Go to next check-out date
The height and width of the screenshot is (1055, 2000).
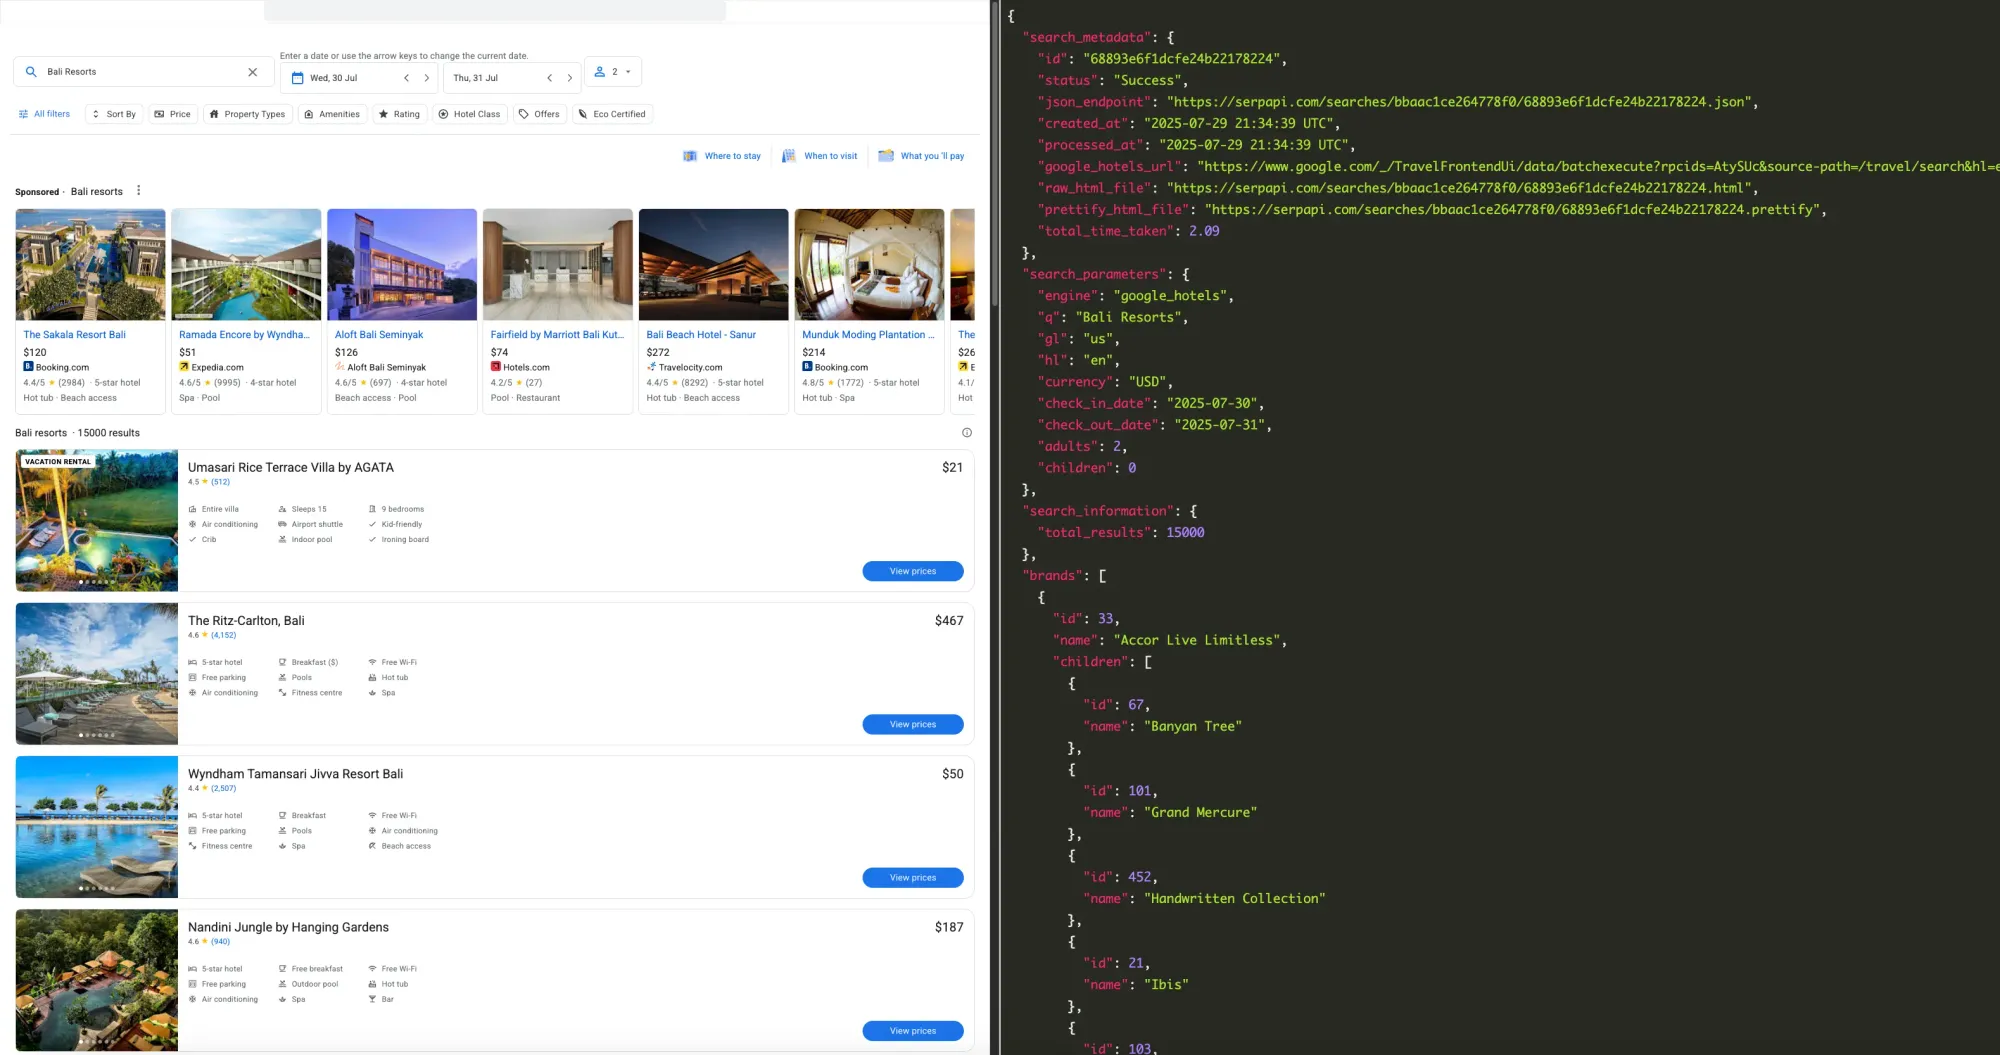coord(570,78)
